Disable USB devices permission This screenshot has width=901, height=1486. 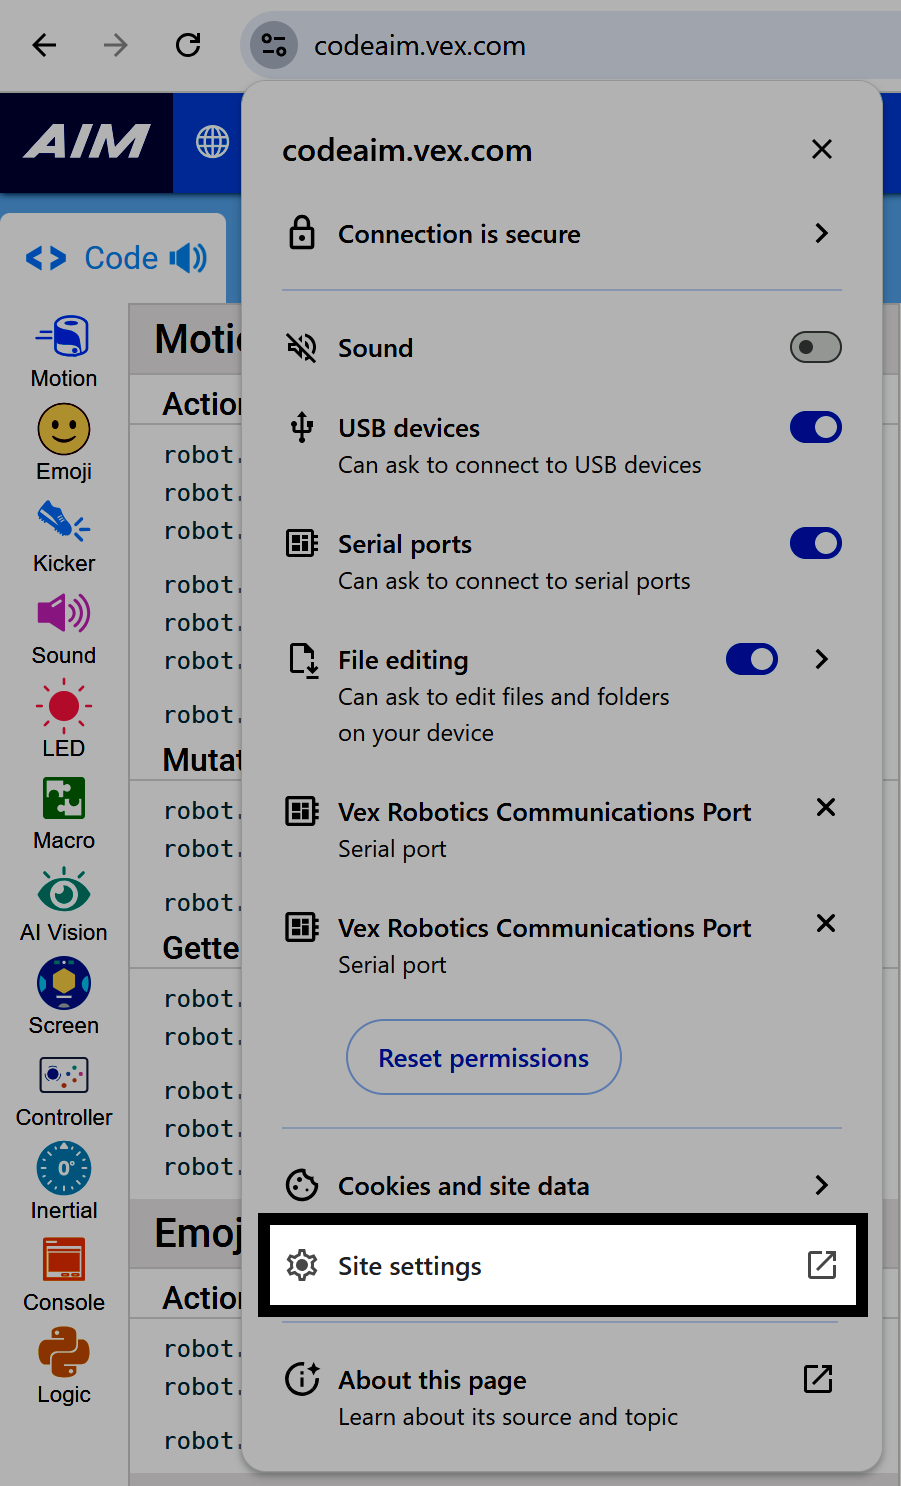[815, 427]
